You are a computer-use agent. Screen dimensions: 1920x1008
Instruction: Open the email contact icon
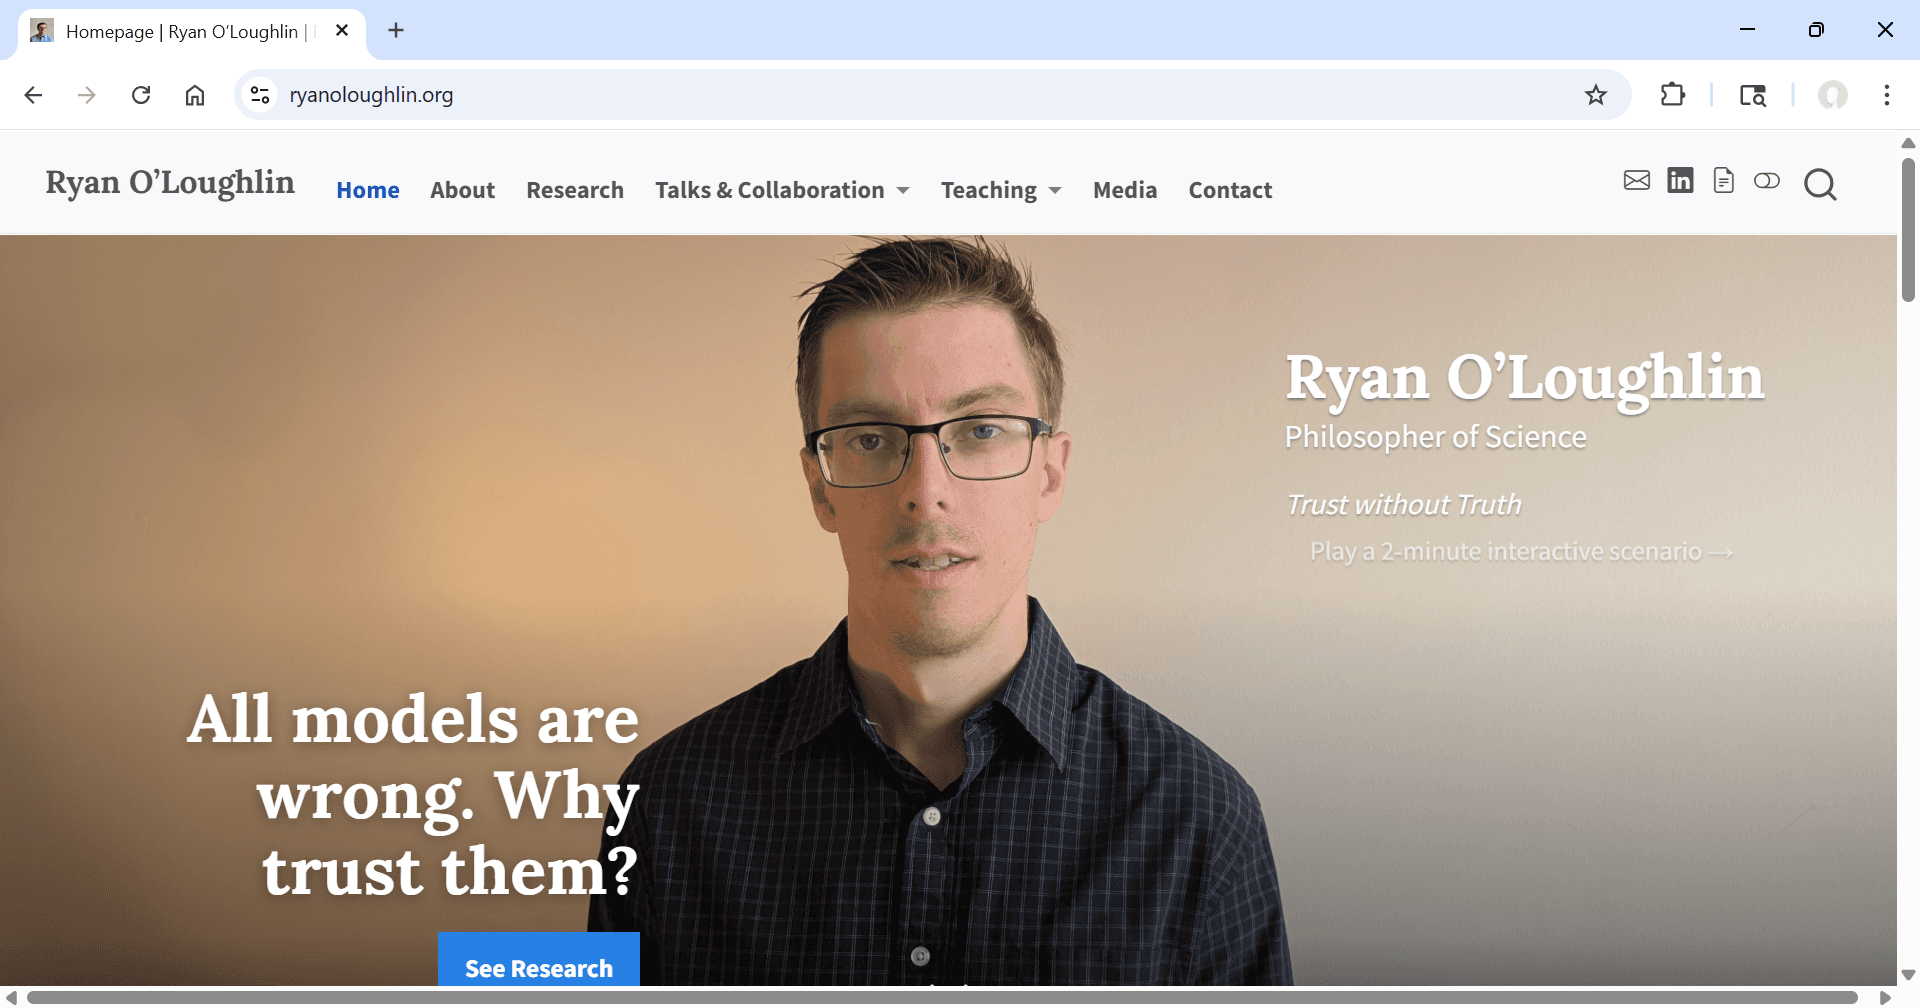pos(1636,181)
